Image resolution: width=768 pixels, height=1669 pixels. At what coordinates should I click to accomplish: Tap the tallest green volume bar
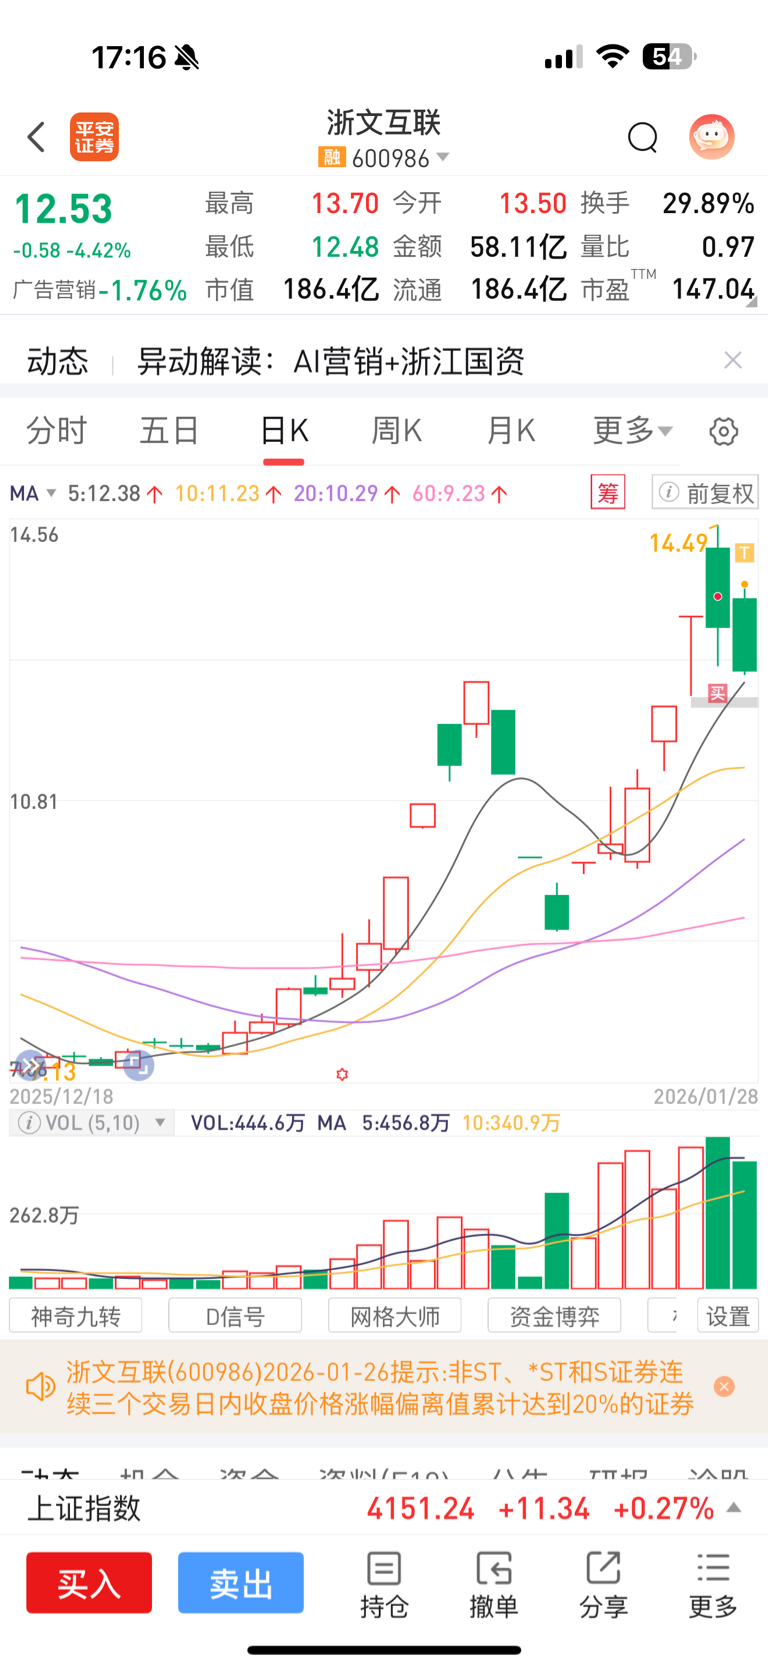tap(718, 1212)
